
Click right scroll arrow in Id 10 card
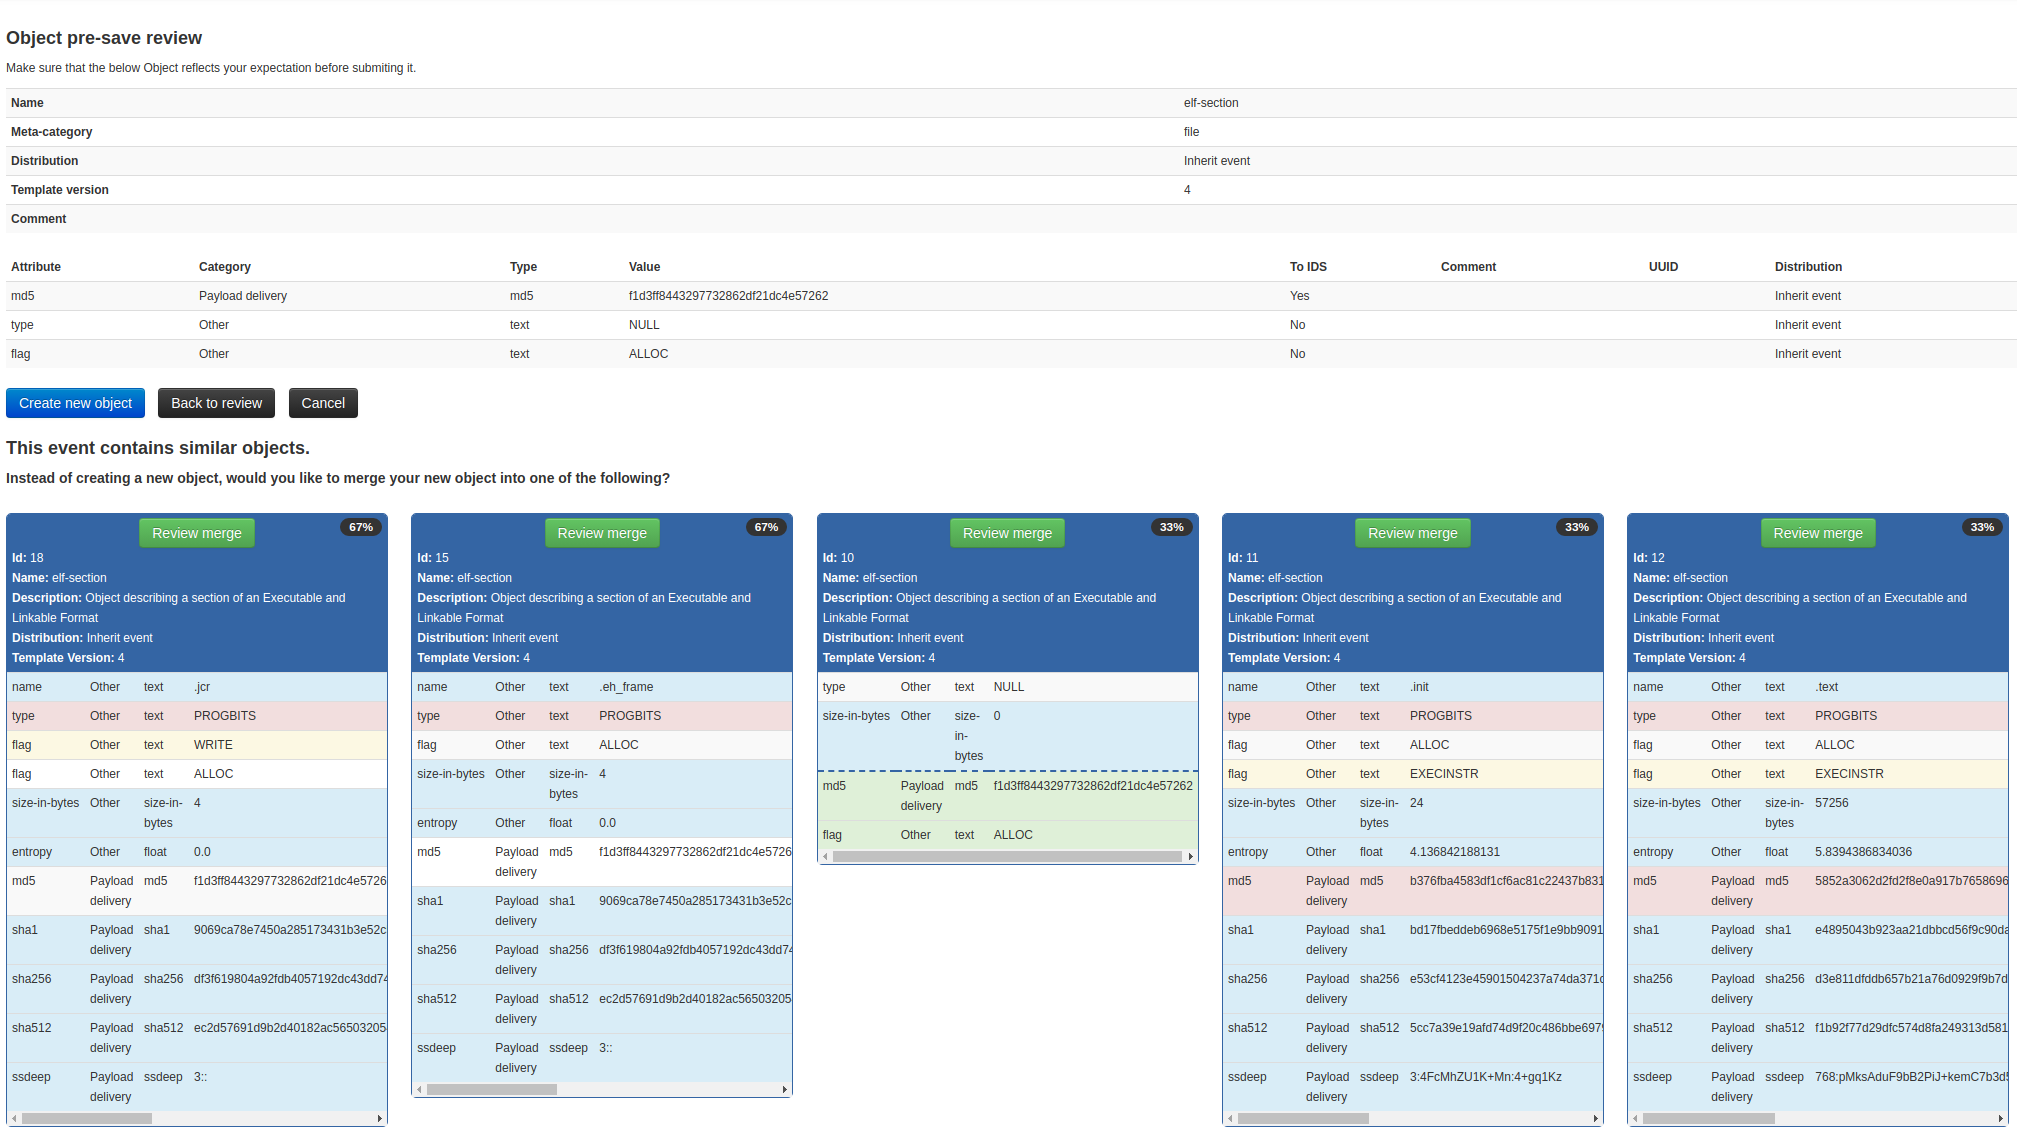point(1190,857)
